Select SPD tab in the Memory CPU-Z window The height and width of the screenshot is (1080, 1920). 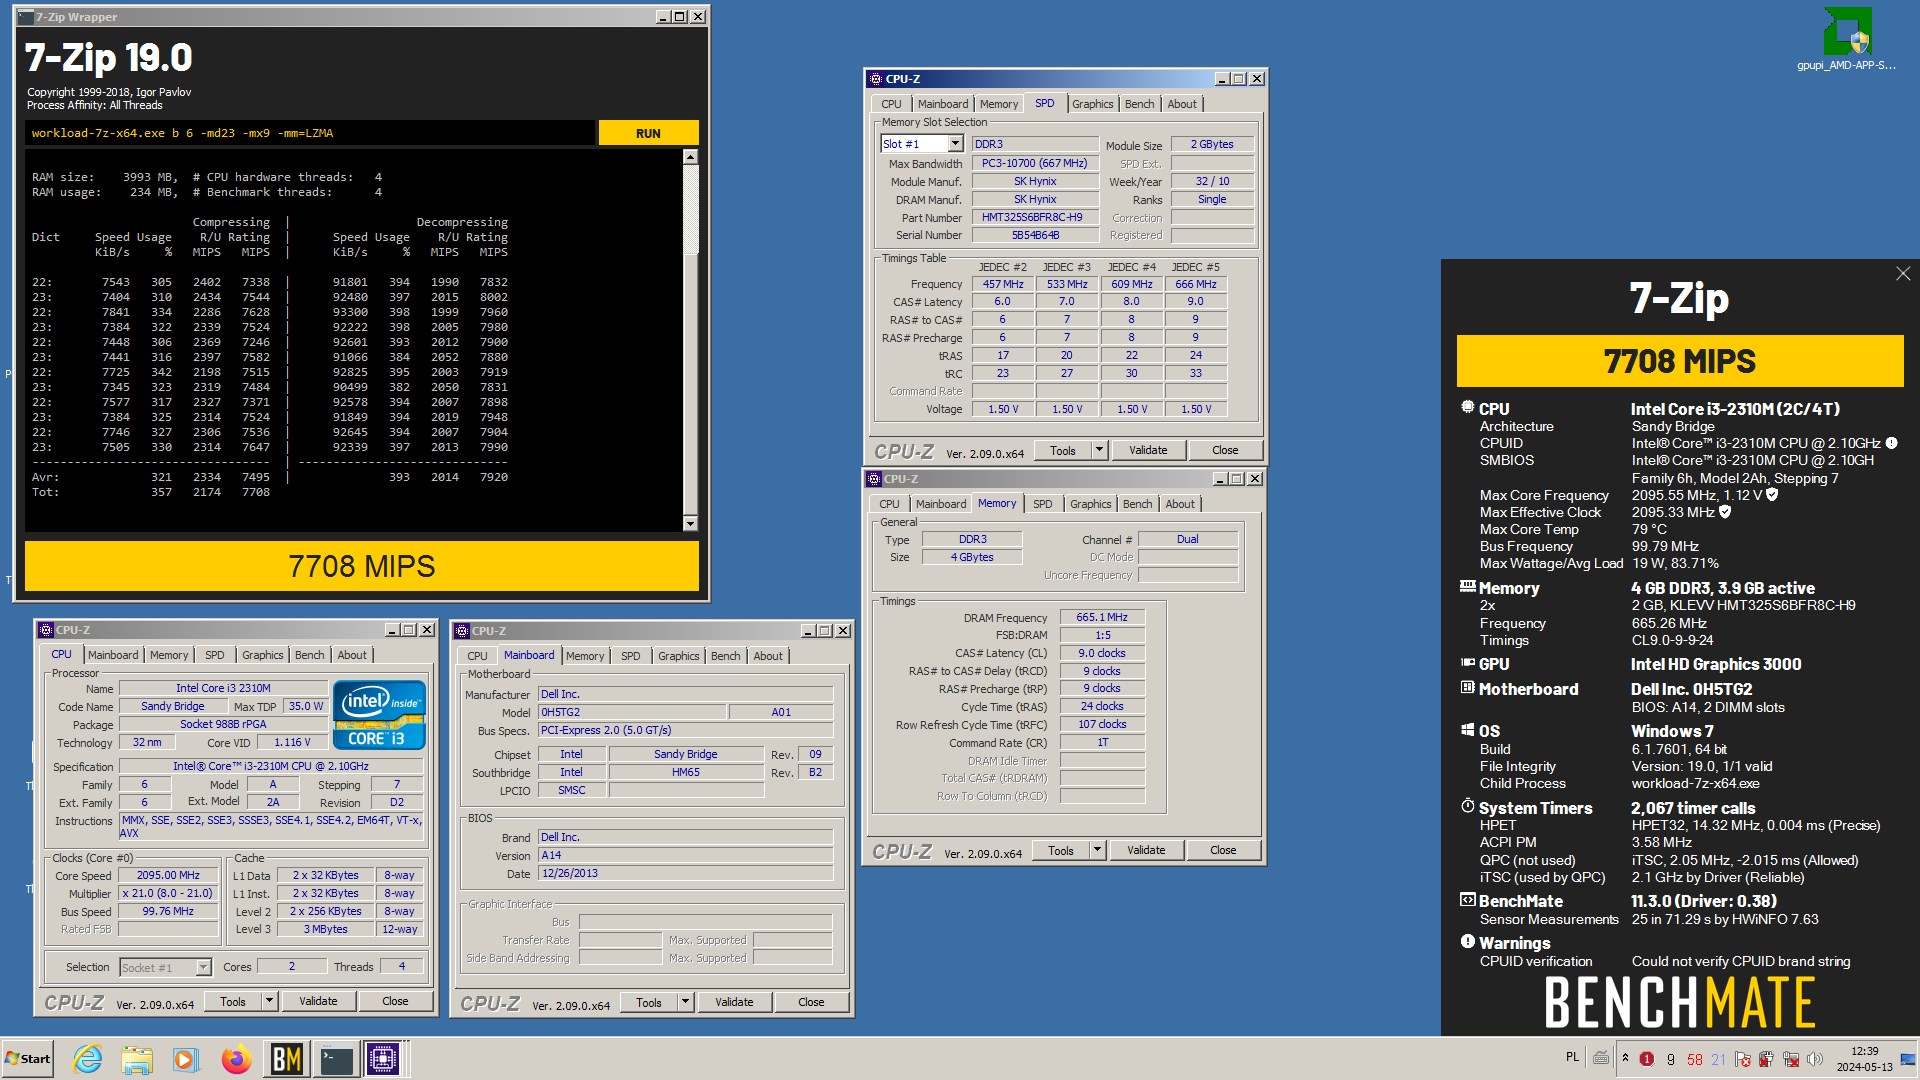tap(1042, 504)
